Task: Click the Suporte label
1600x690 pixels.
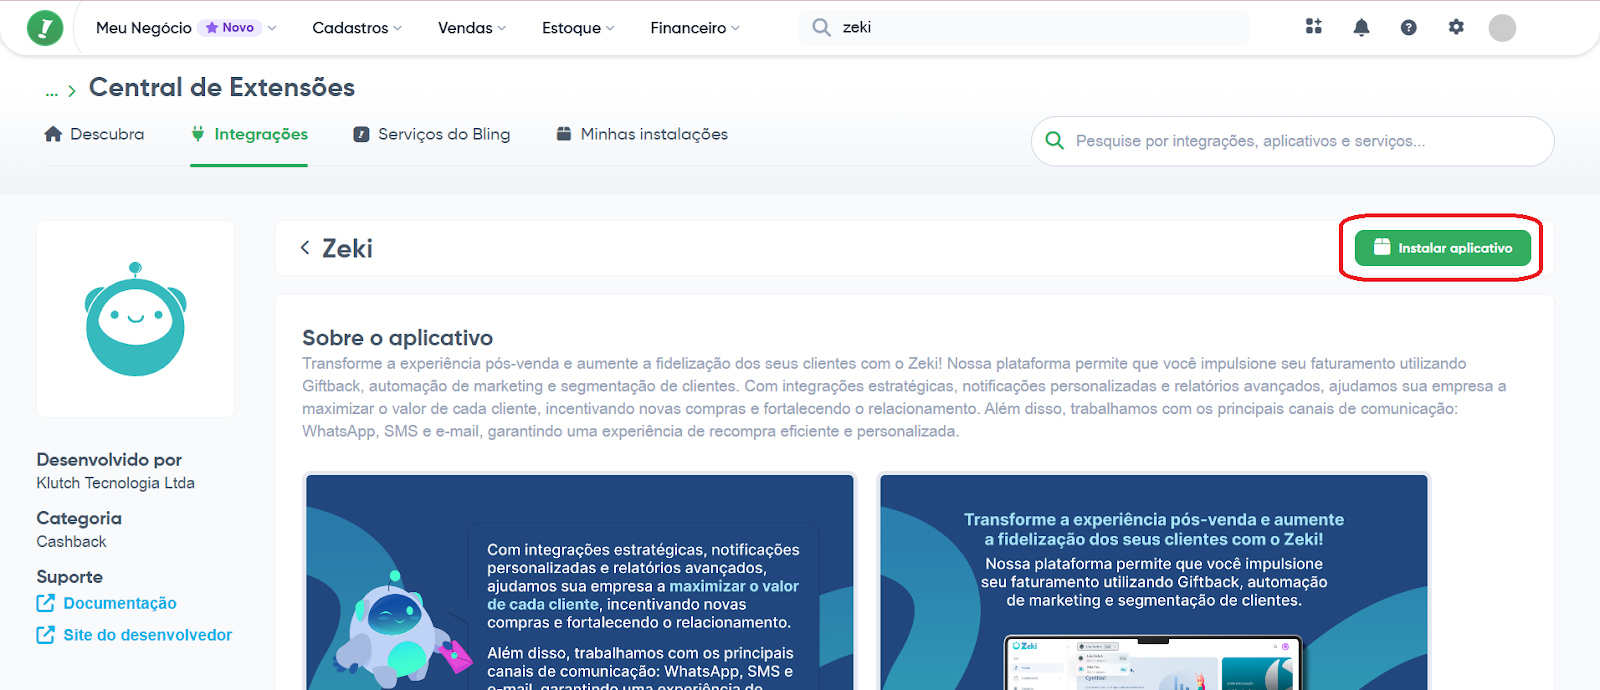Action: pyautogui.click(x=70, y=577)
